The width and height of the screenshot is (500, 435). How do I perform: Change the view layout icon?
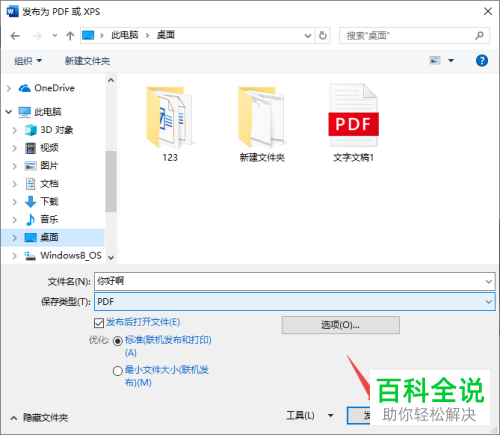(435, 61)
